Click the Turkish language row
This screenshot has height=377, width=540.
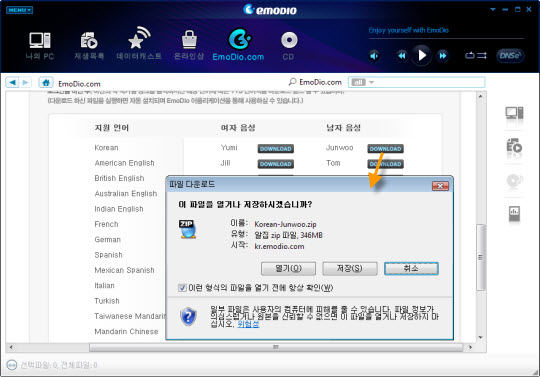coord(107,301)
